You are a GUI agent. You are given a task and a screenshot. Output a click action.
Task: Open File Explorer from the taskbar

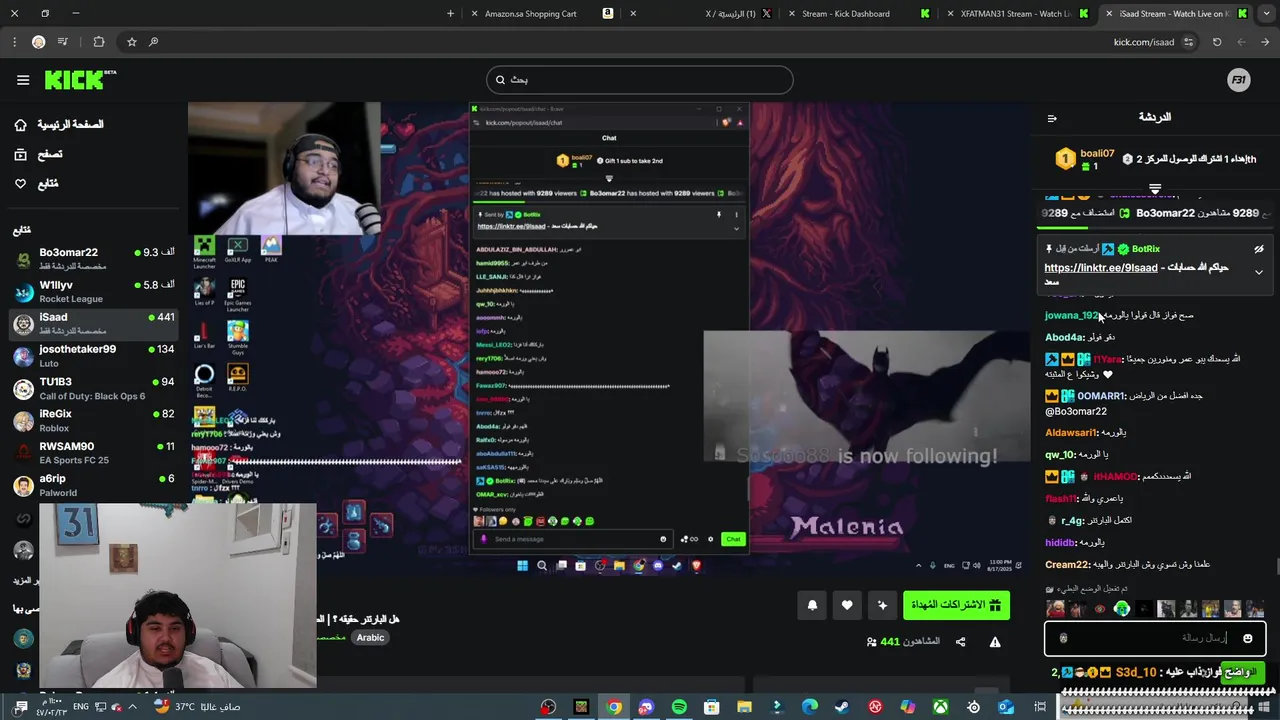[x=744, y=707]
